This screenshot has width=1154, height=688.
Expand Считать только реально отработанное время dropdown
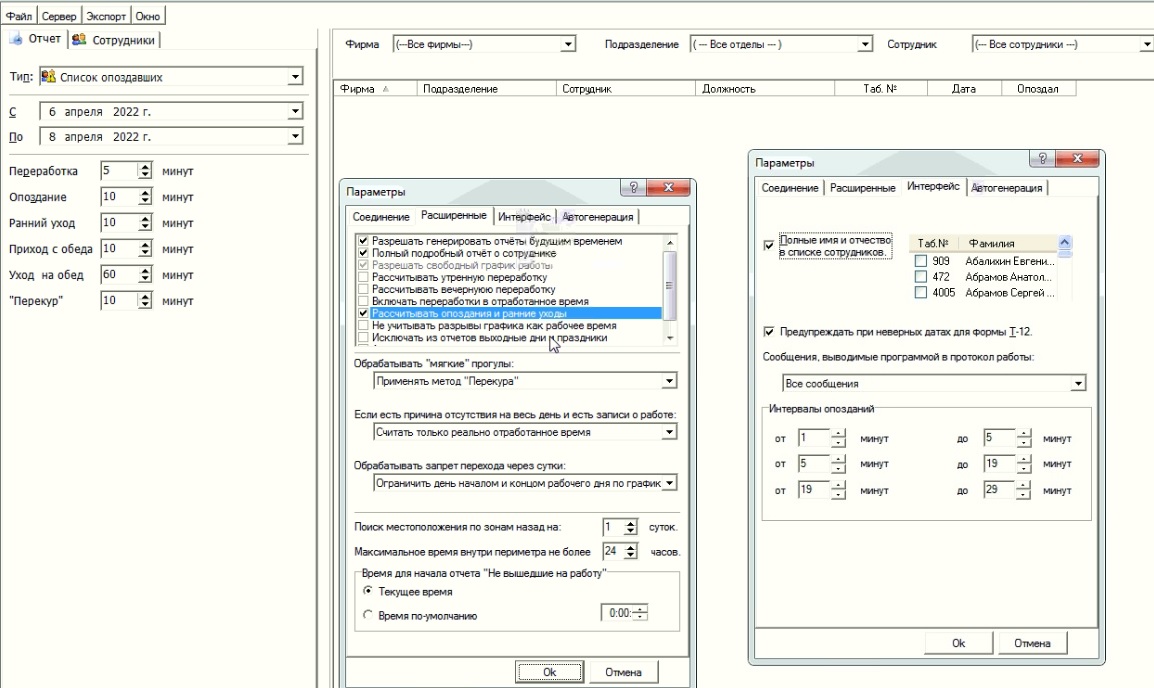point(668,432)
